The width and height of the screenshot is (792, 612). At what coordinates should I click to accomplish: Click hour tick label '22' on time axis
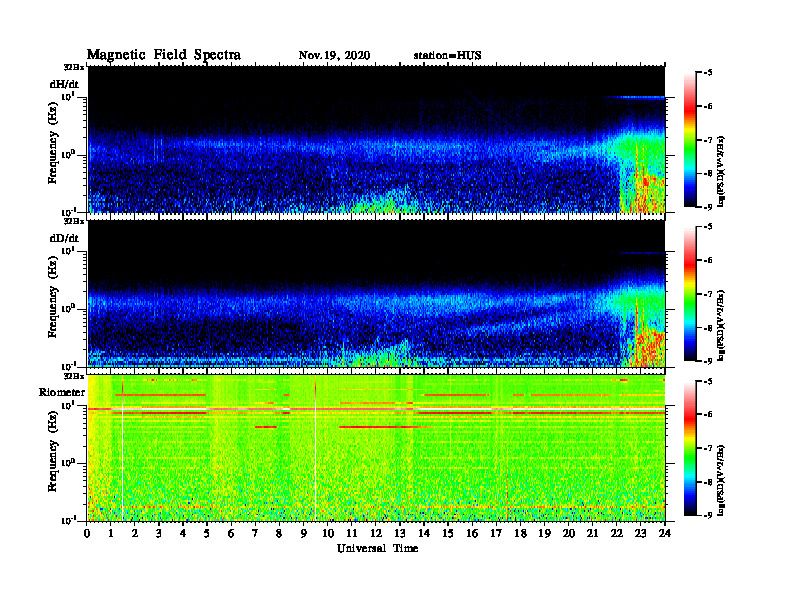pos(617,534)
